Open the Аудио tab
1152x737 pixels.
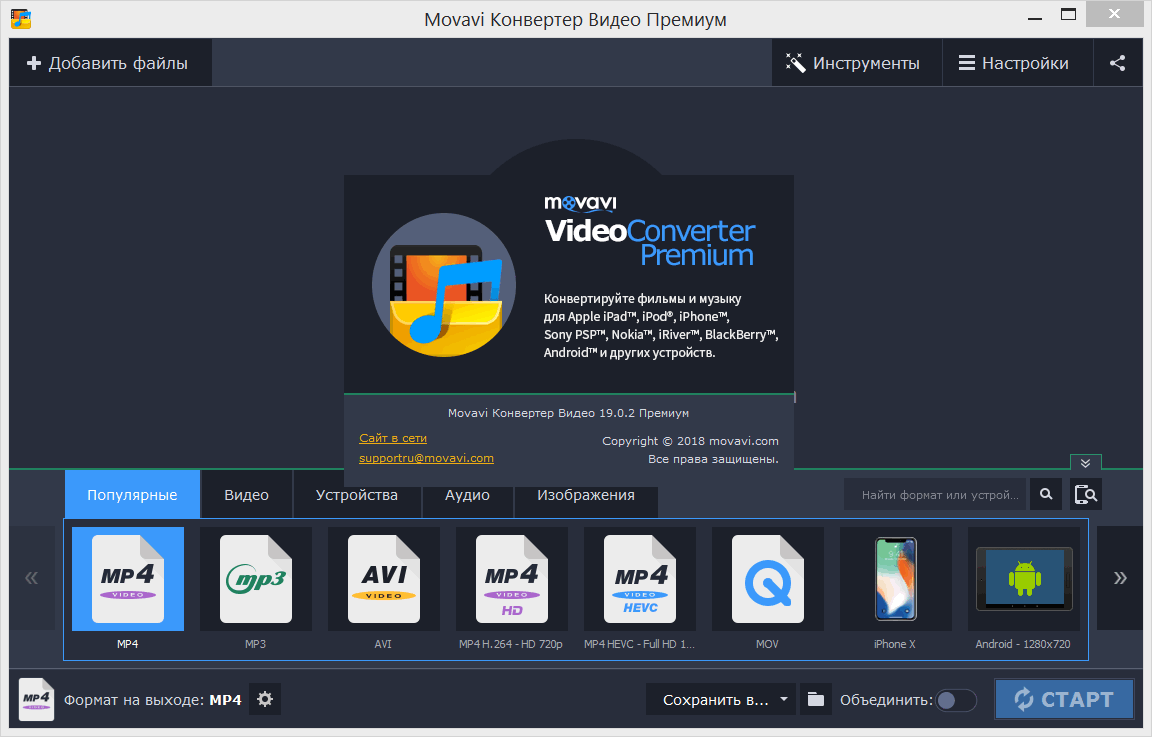click(467, 495)
